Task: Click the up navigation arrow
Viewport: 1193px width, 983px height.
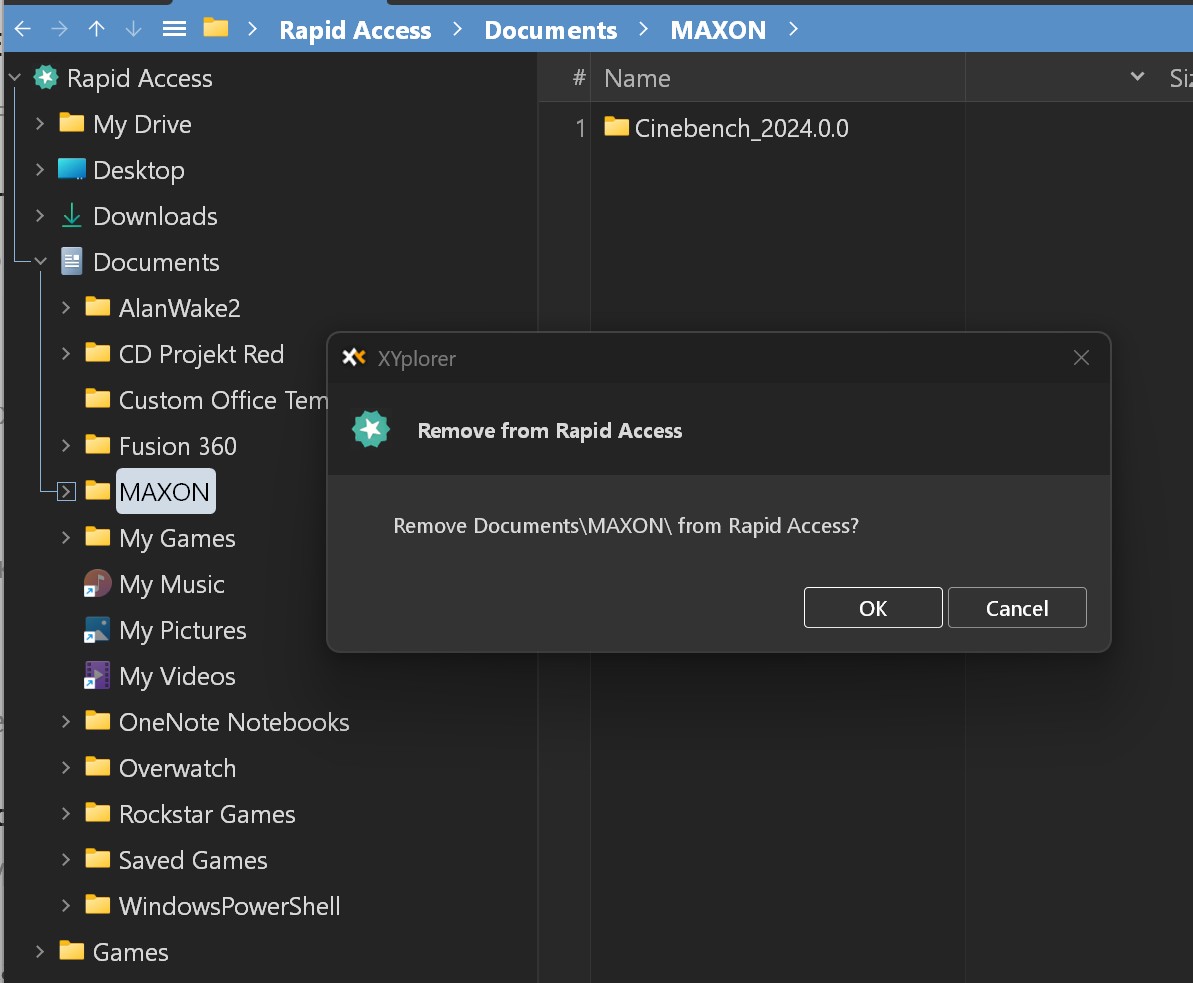Action: 96,30
